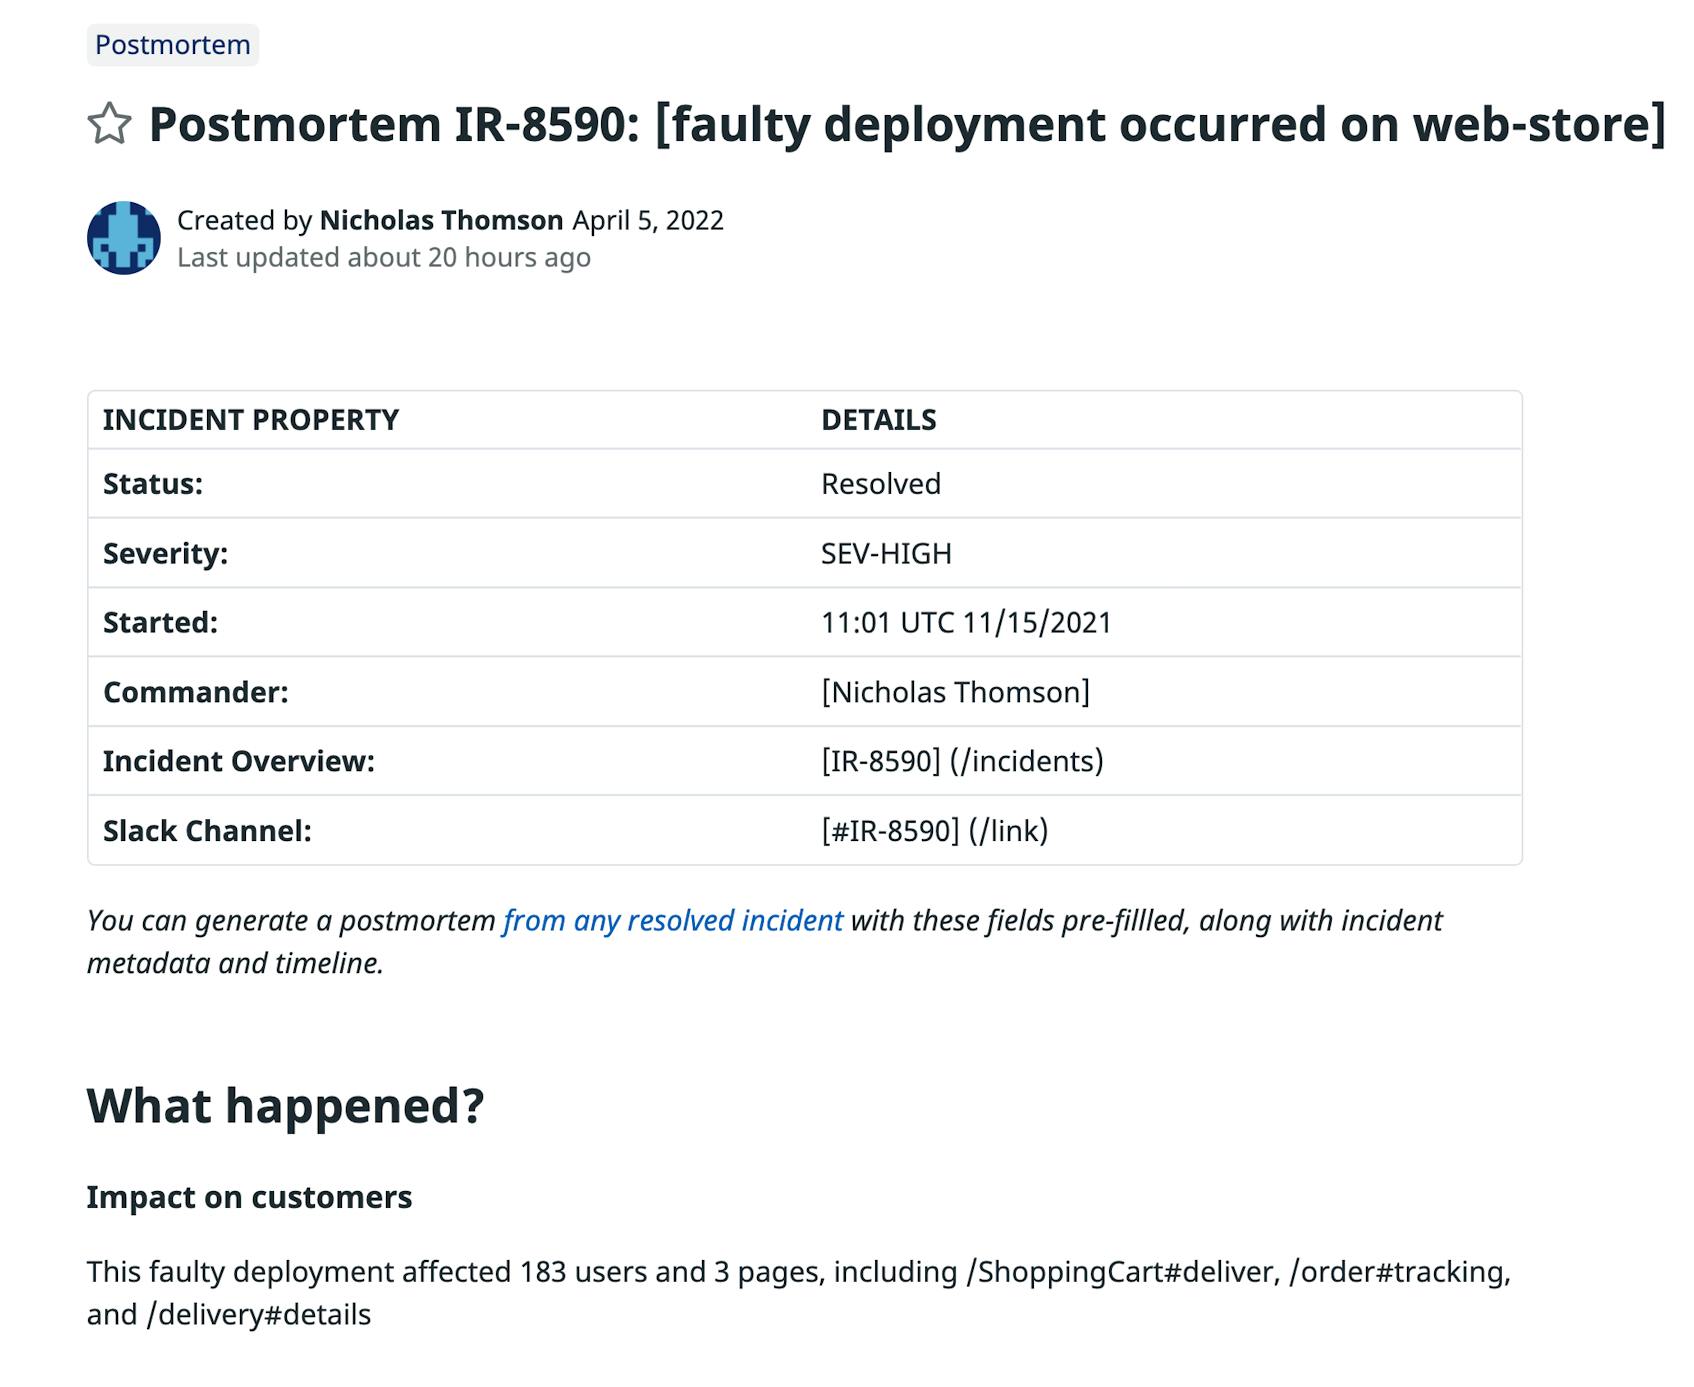Select the Postmortem tab label at top
The height and width of the screenshot is (1387, 1694).
click(x=173, y=44)
